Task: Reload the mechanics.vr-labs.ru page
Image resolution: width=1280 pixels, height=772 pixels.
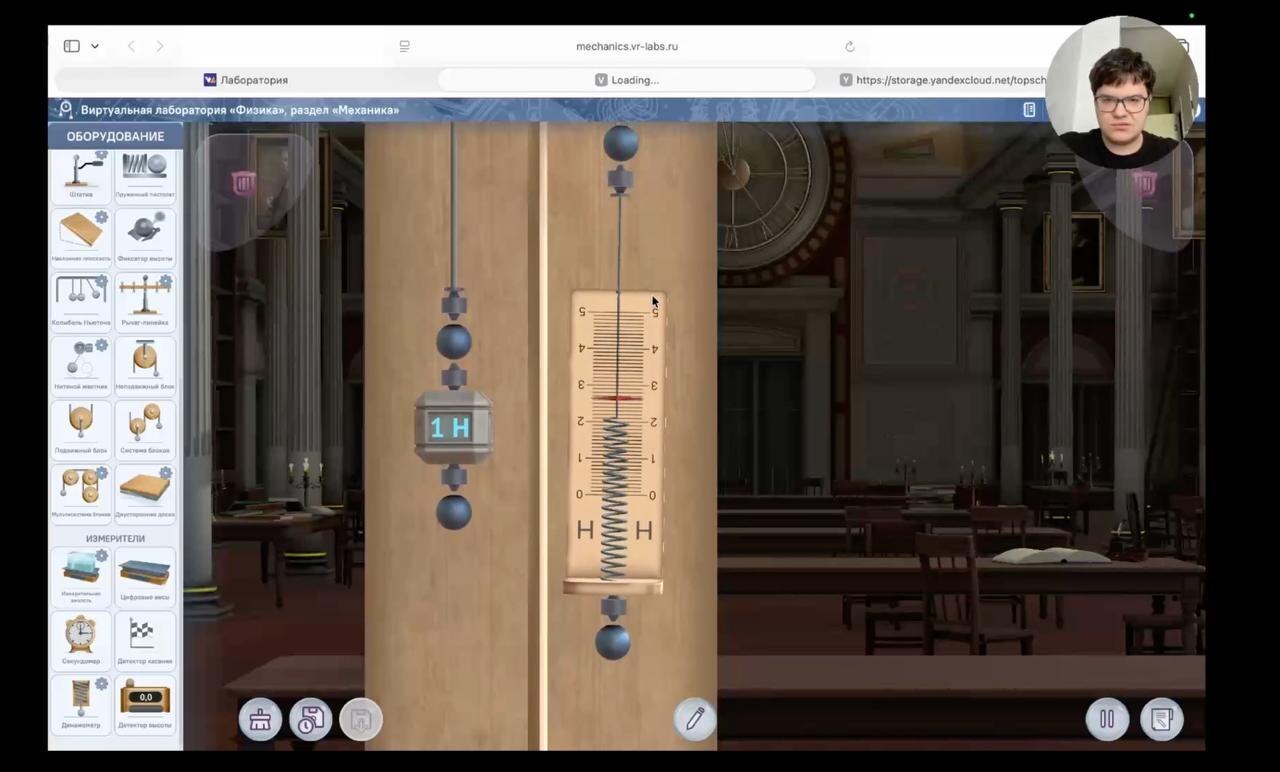Action: click(850, 46)
